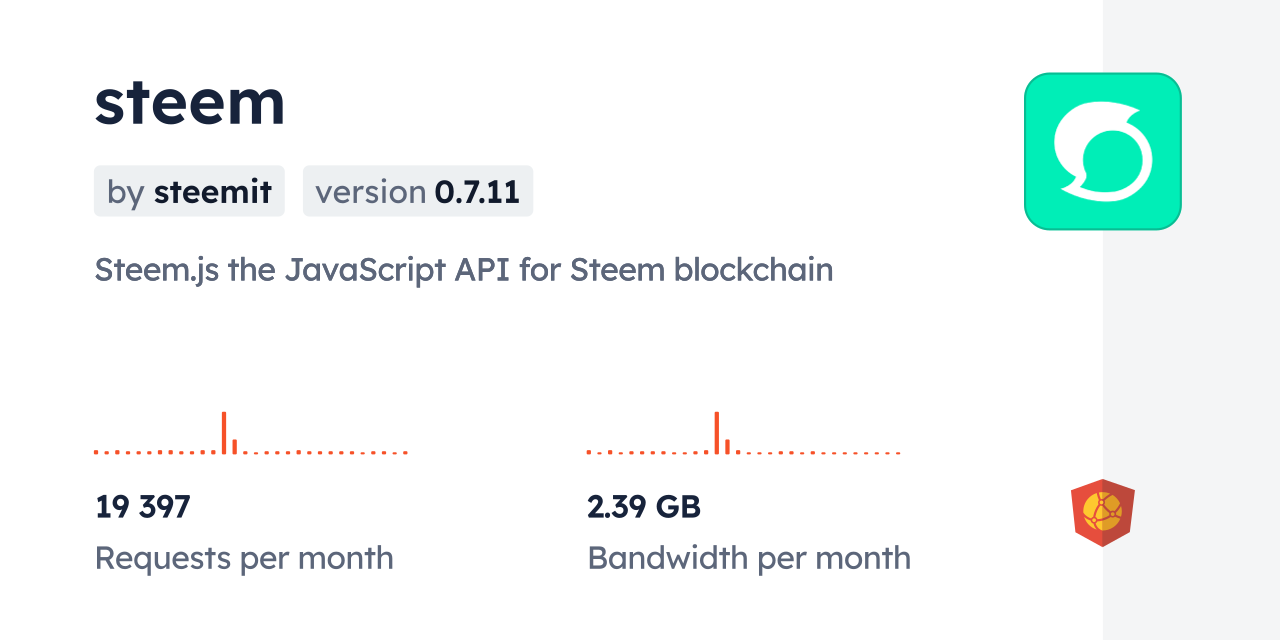This screenshot has height=640, width=1280.
Task: Click the shorter second bar in requests chart
Action: [234, 446]
